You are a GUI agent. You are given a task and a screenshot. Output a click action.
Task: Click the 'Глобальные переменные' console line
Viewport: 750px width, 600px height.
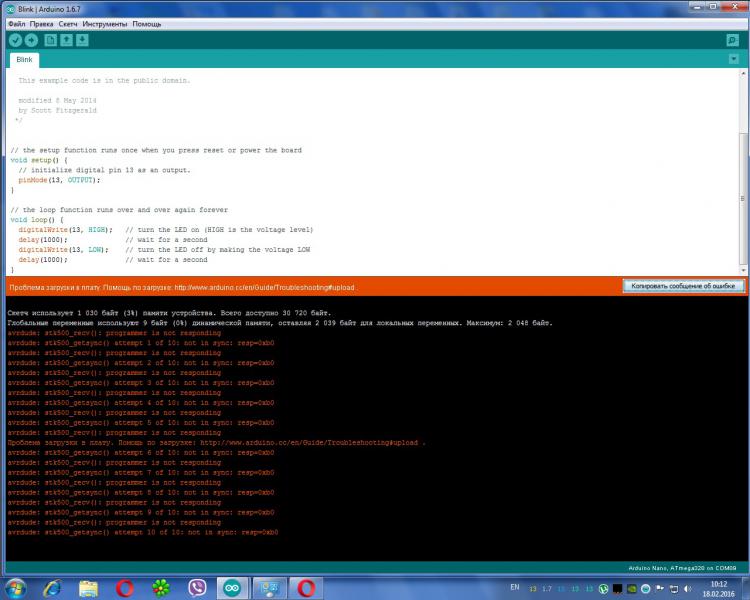click(x=280, y=323)
